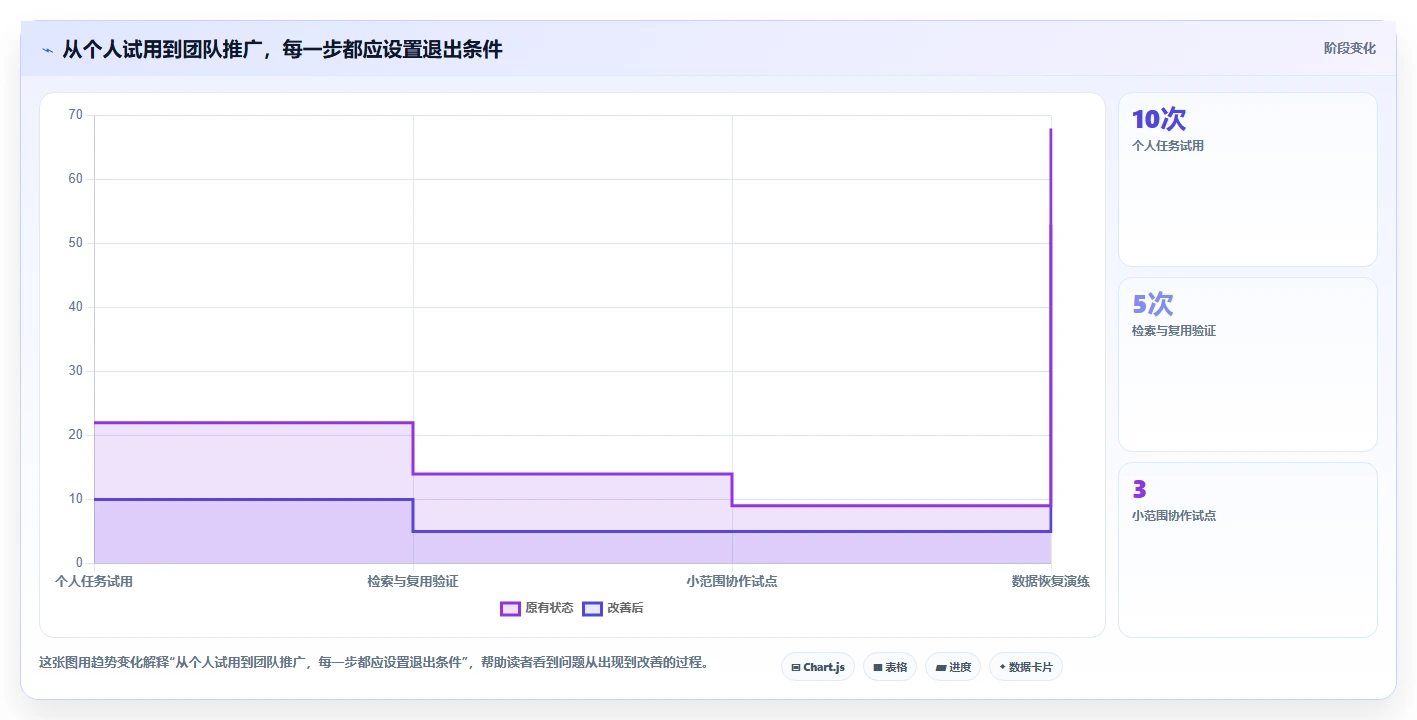Select the 5次 检索与复用验证 card
The image size is (1417, 720).
point(1248,365)
